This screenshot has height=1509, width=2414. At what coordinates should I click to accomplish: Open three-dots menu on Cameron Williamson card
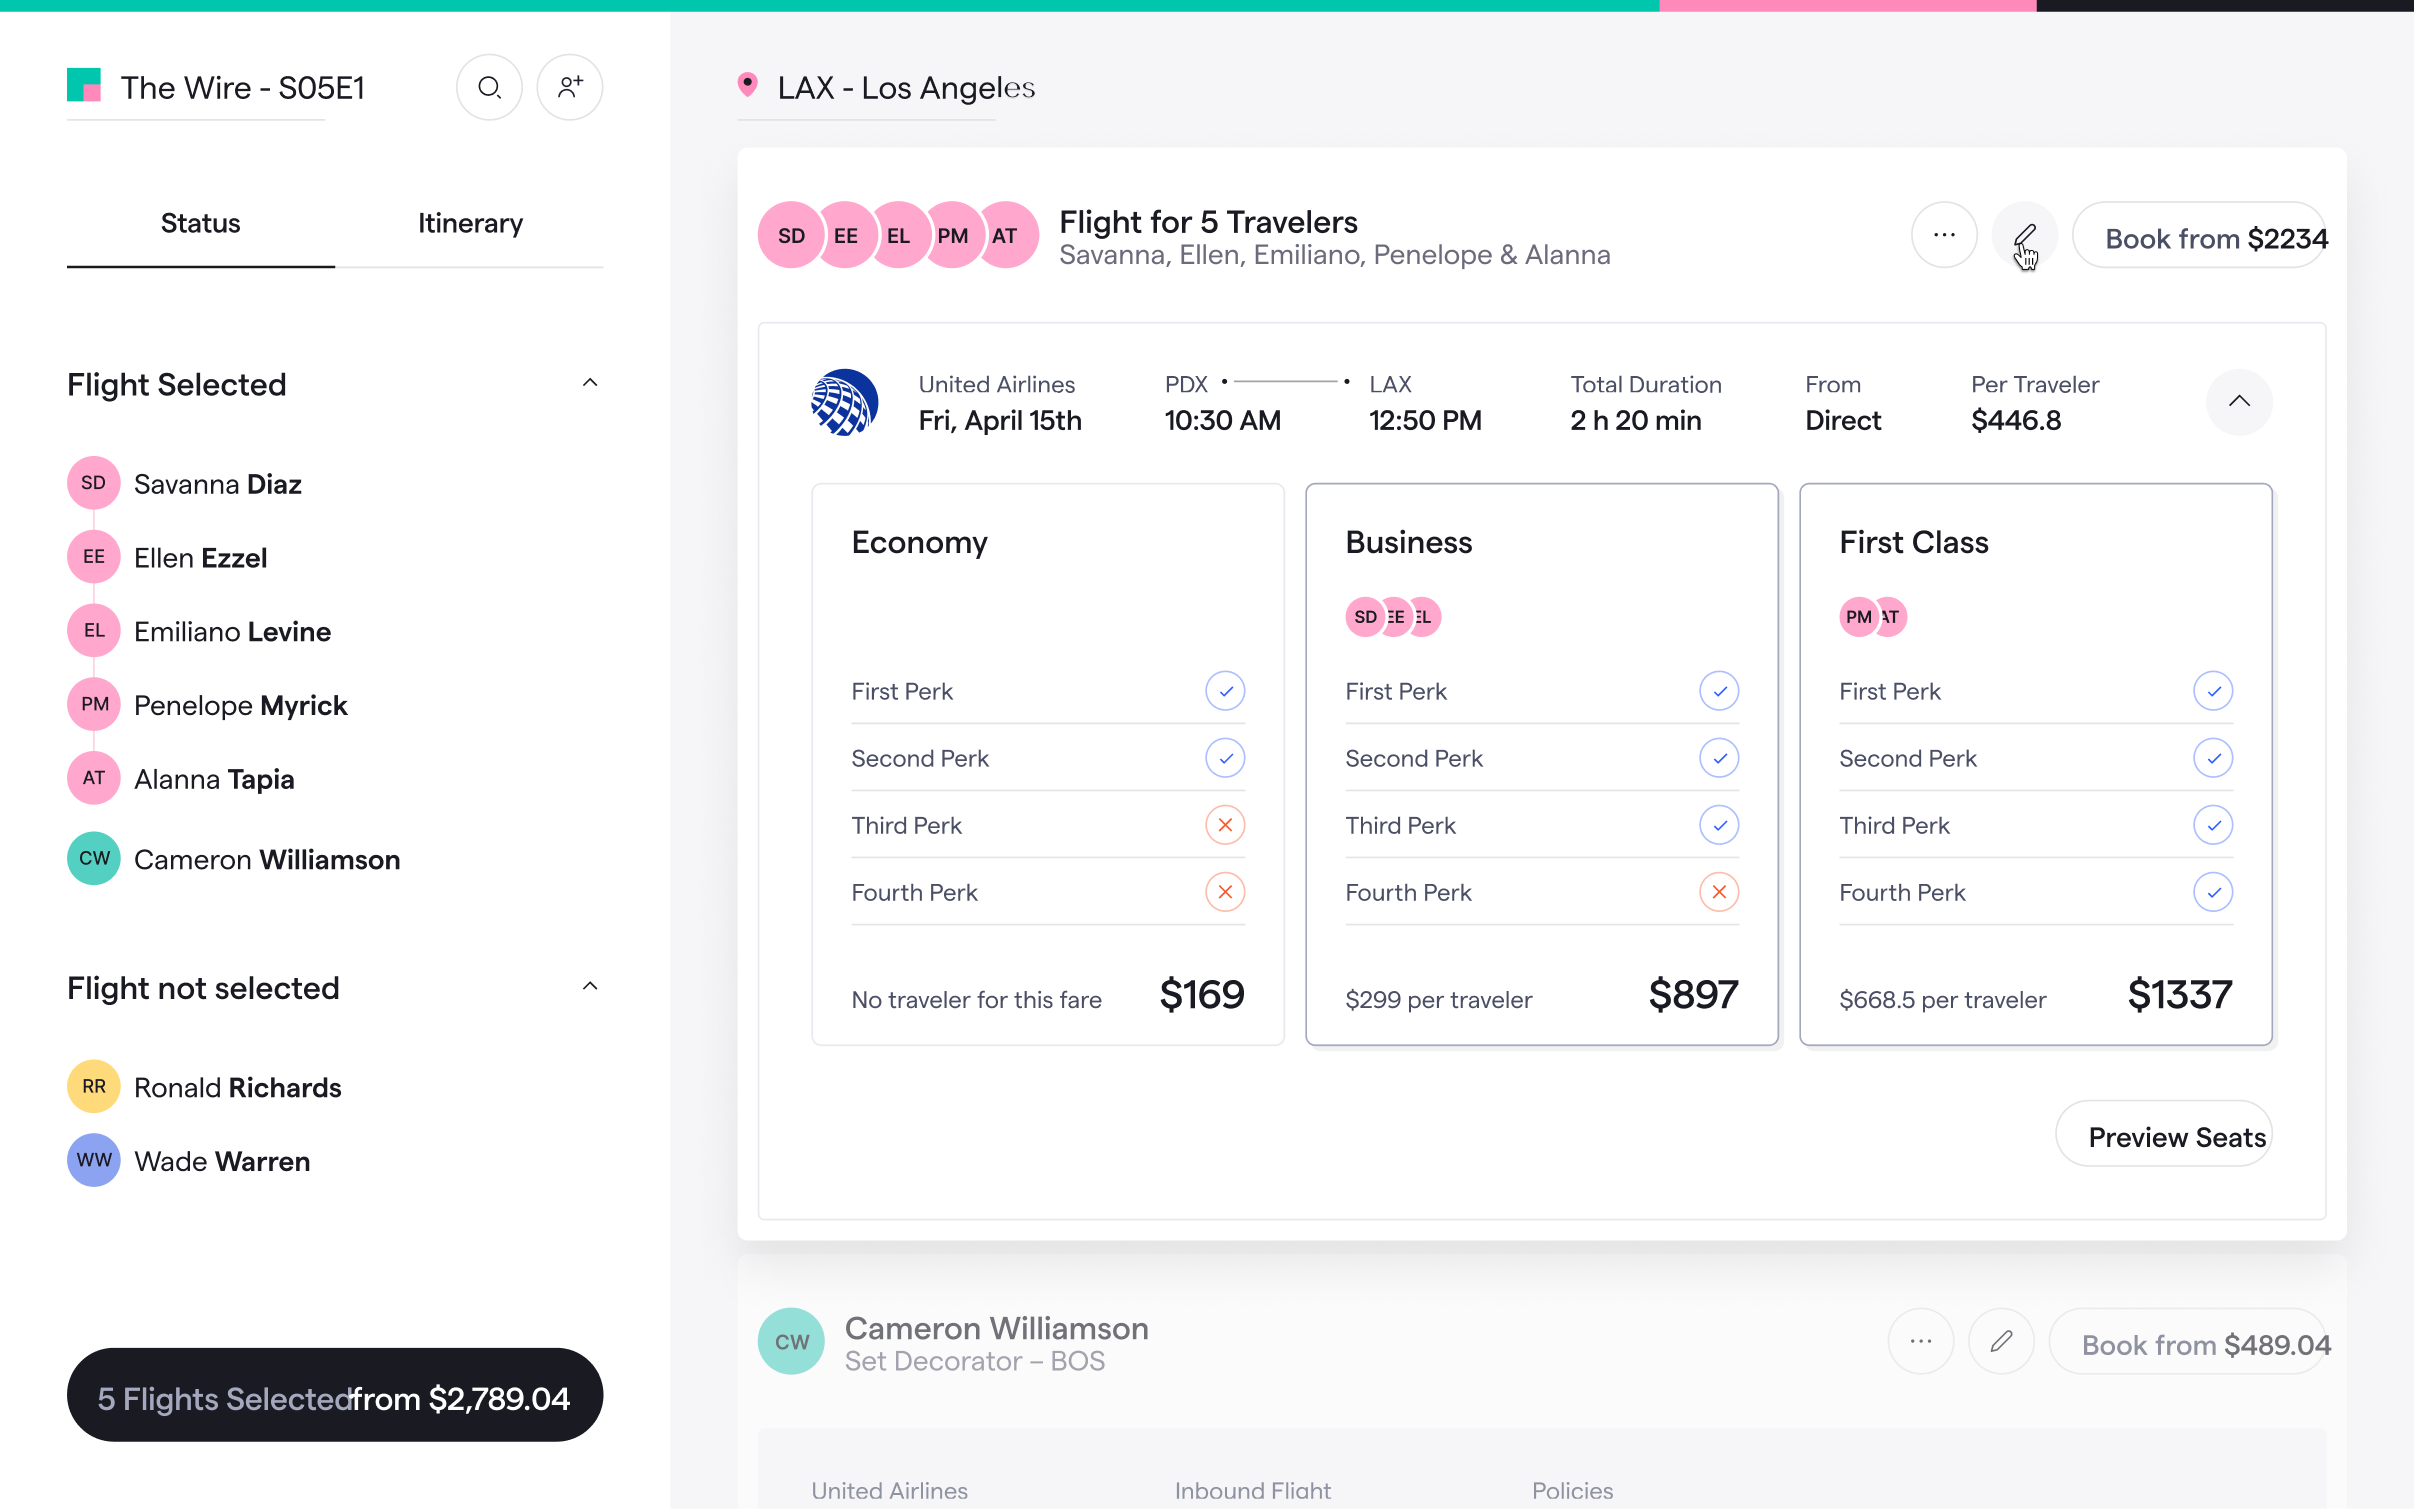click(x=1920, y=1341)
